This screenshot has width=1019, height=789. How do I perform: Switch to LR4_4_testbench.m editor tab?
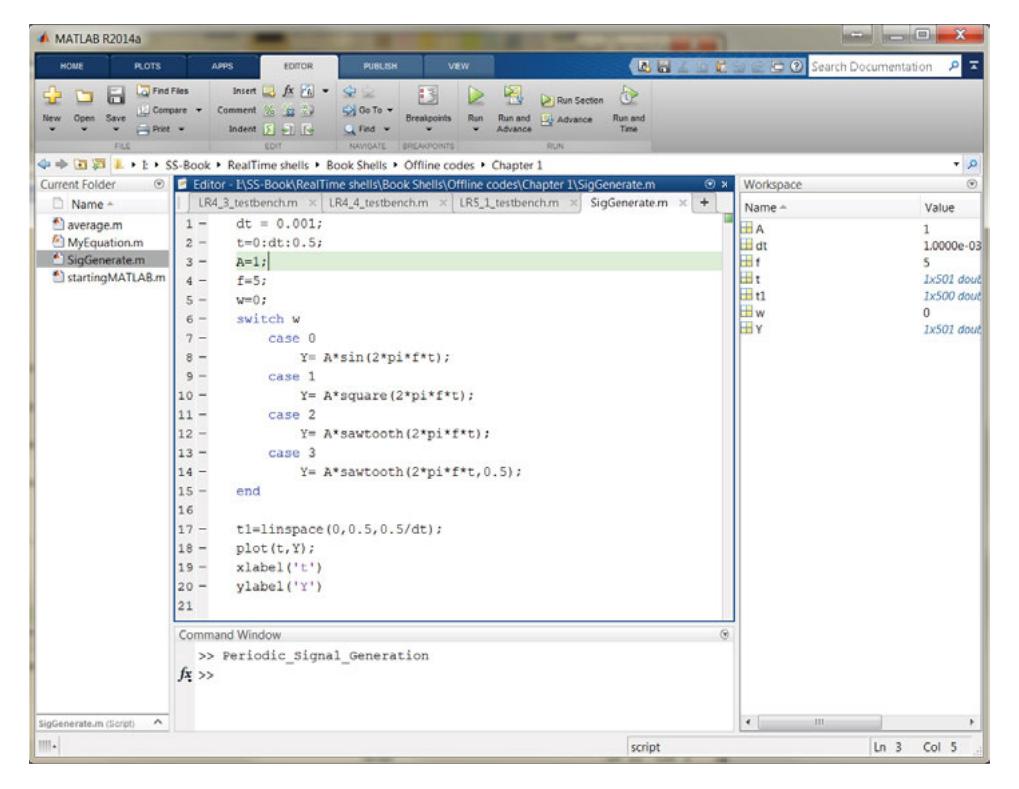378,203
